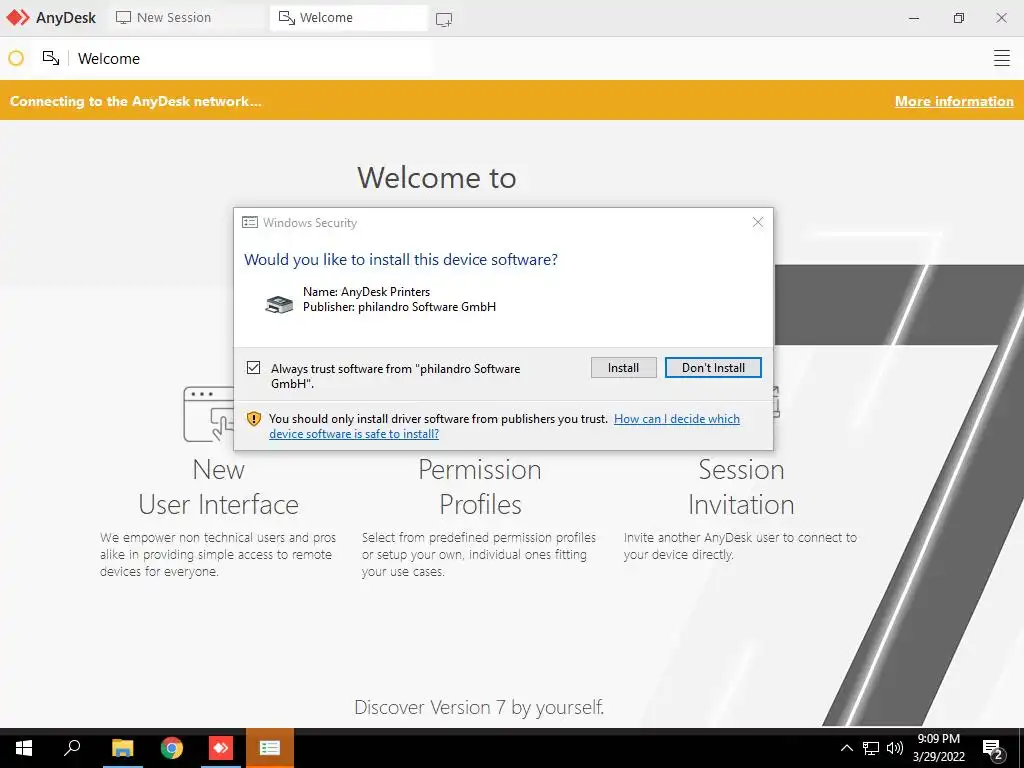
Task: Choose Don't Install button
Action: 713,368
